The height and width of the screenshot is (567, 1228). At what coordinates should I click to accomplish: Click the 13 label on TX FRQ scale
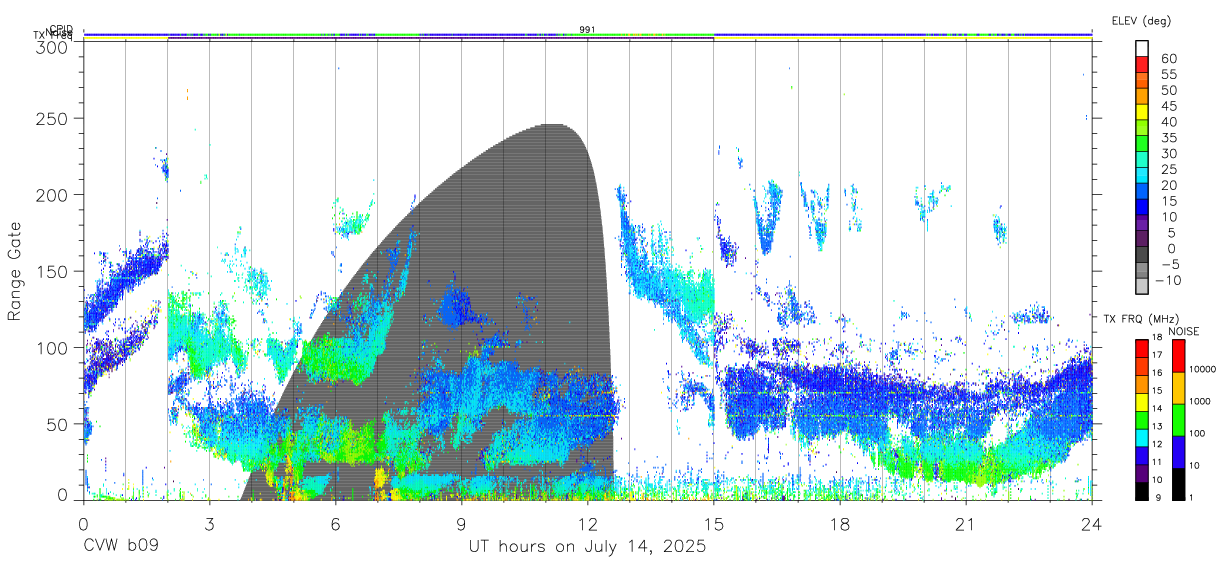[x=1157, y=426]
